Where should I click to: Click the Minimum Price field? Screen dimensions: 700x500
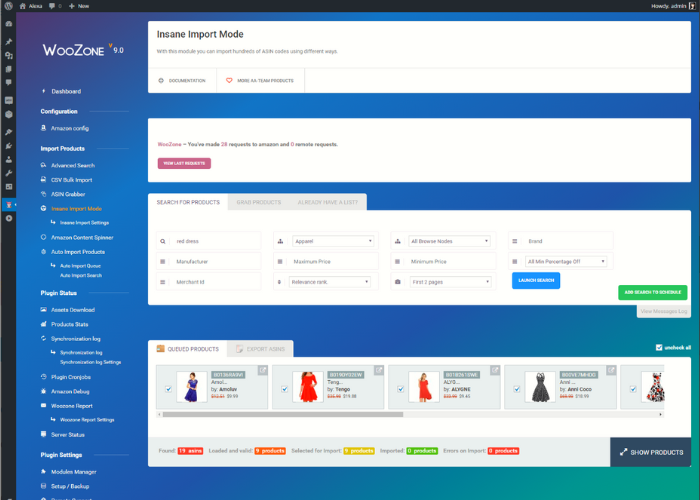443,262
